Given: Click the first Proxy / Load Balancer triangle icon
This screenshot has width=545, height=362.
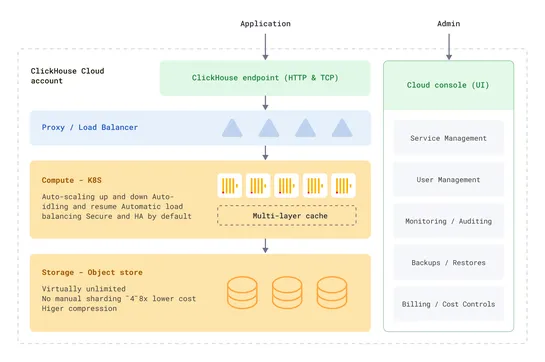Looking at the screenshot, I should tap(232, 128).
